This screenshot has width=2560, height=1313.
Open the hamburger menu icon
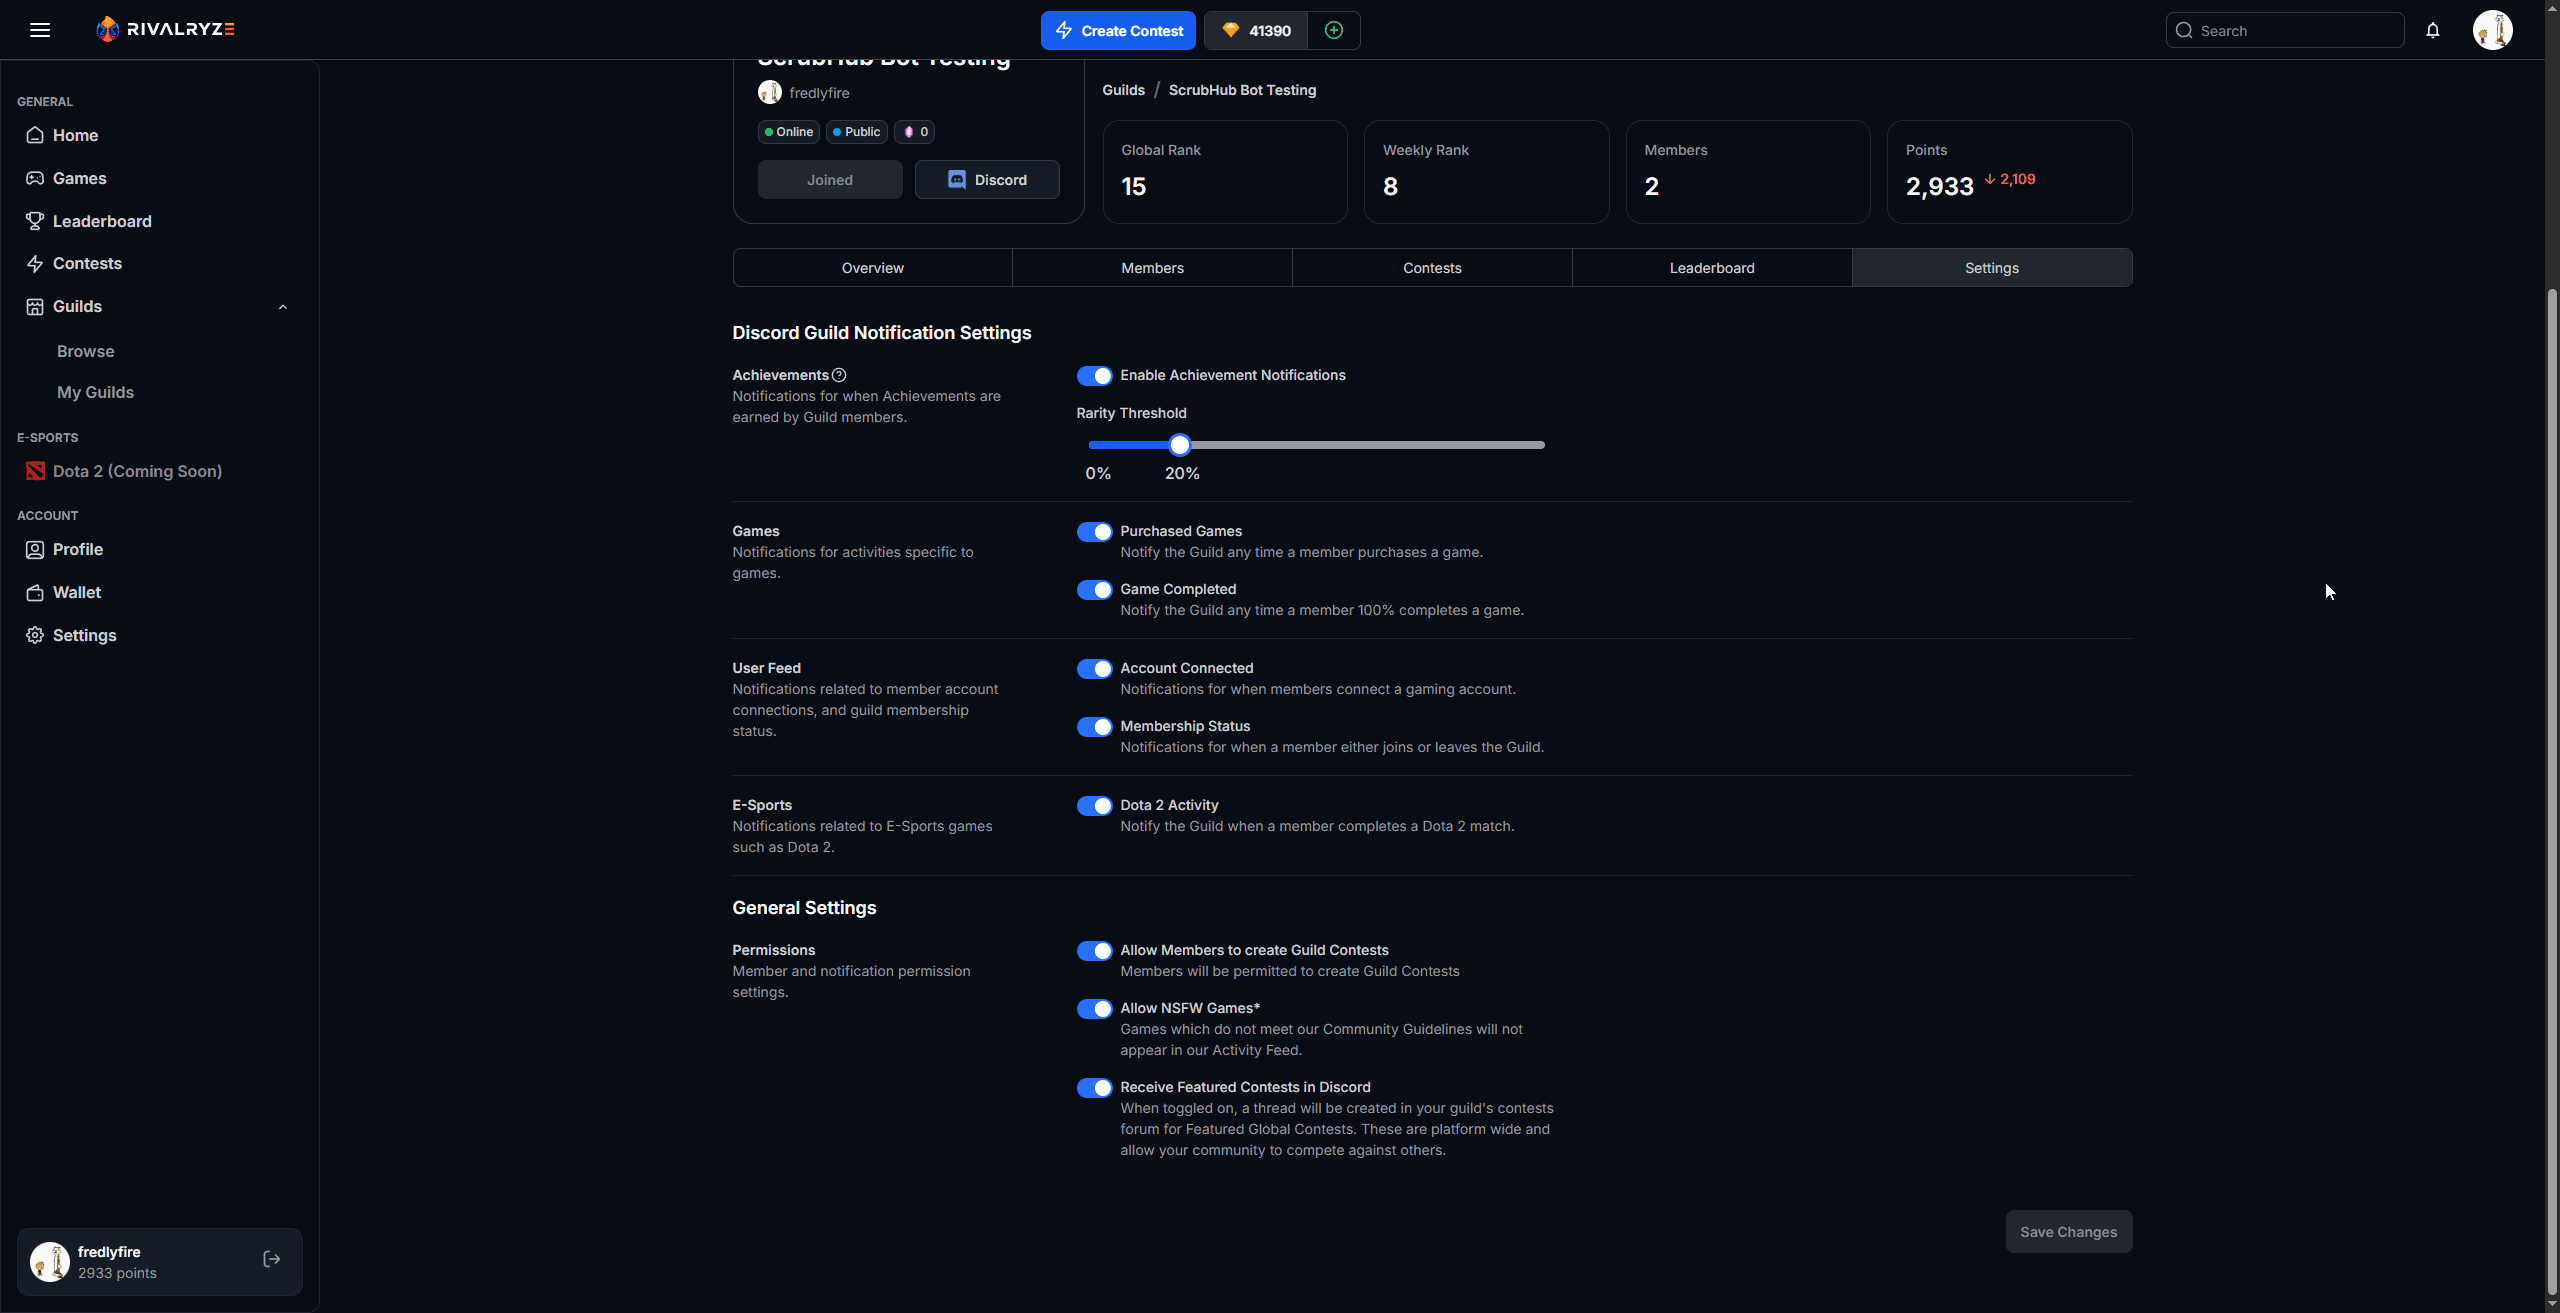[x=40, y=30]
